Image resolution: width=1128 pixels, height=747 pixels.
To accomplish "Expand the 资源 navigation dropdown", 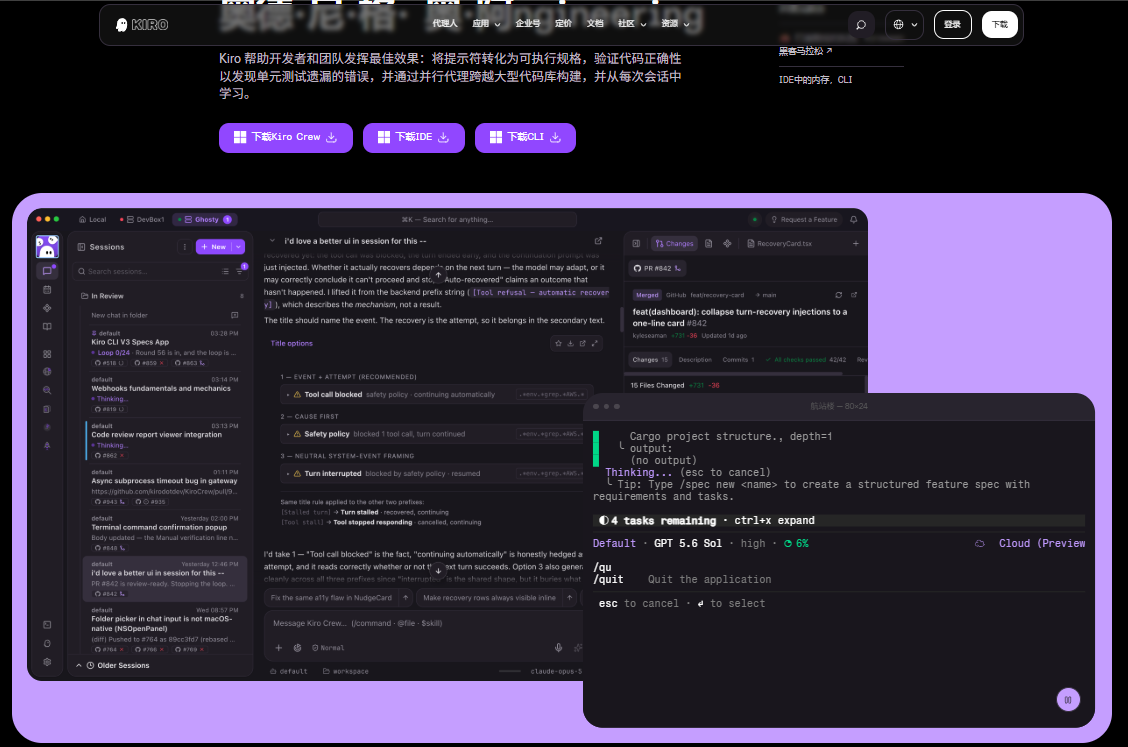I will (675, 24).
